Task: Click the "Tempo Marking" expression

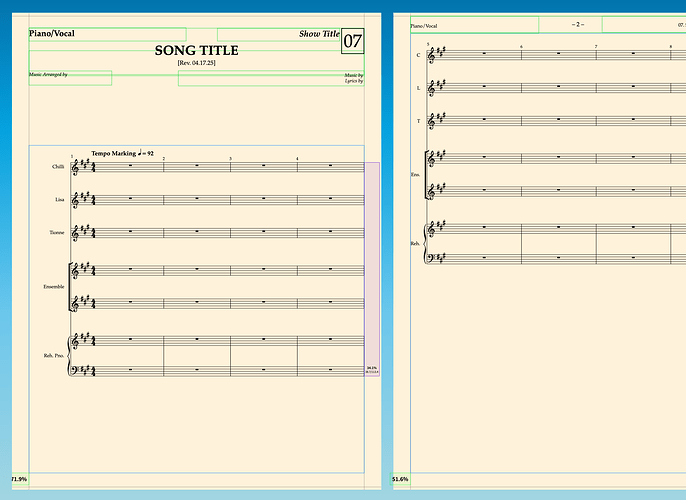Action: coord(114,153)
